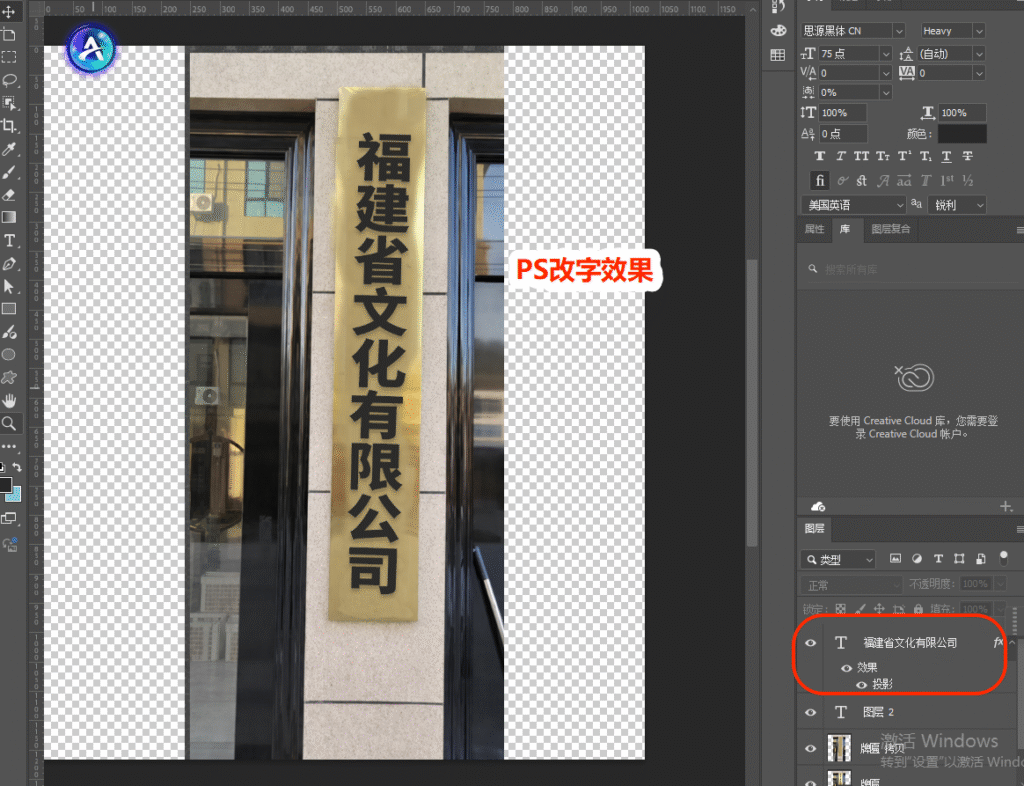Hide the 效果 effects group
Screen dimensions: 1024x786
[846, 668]
